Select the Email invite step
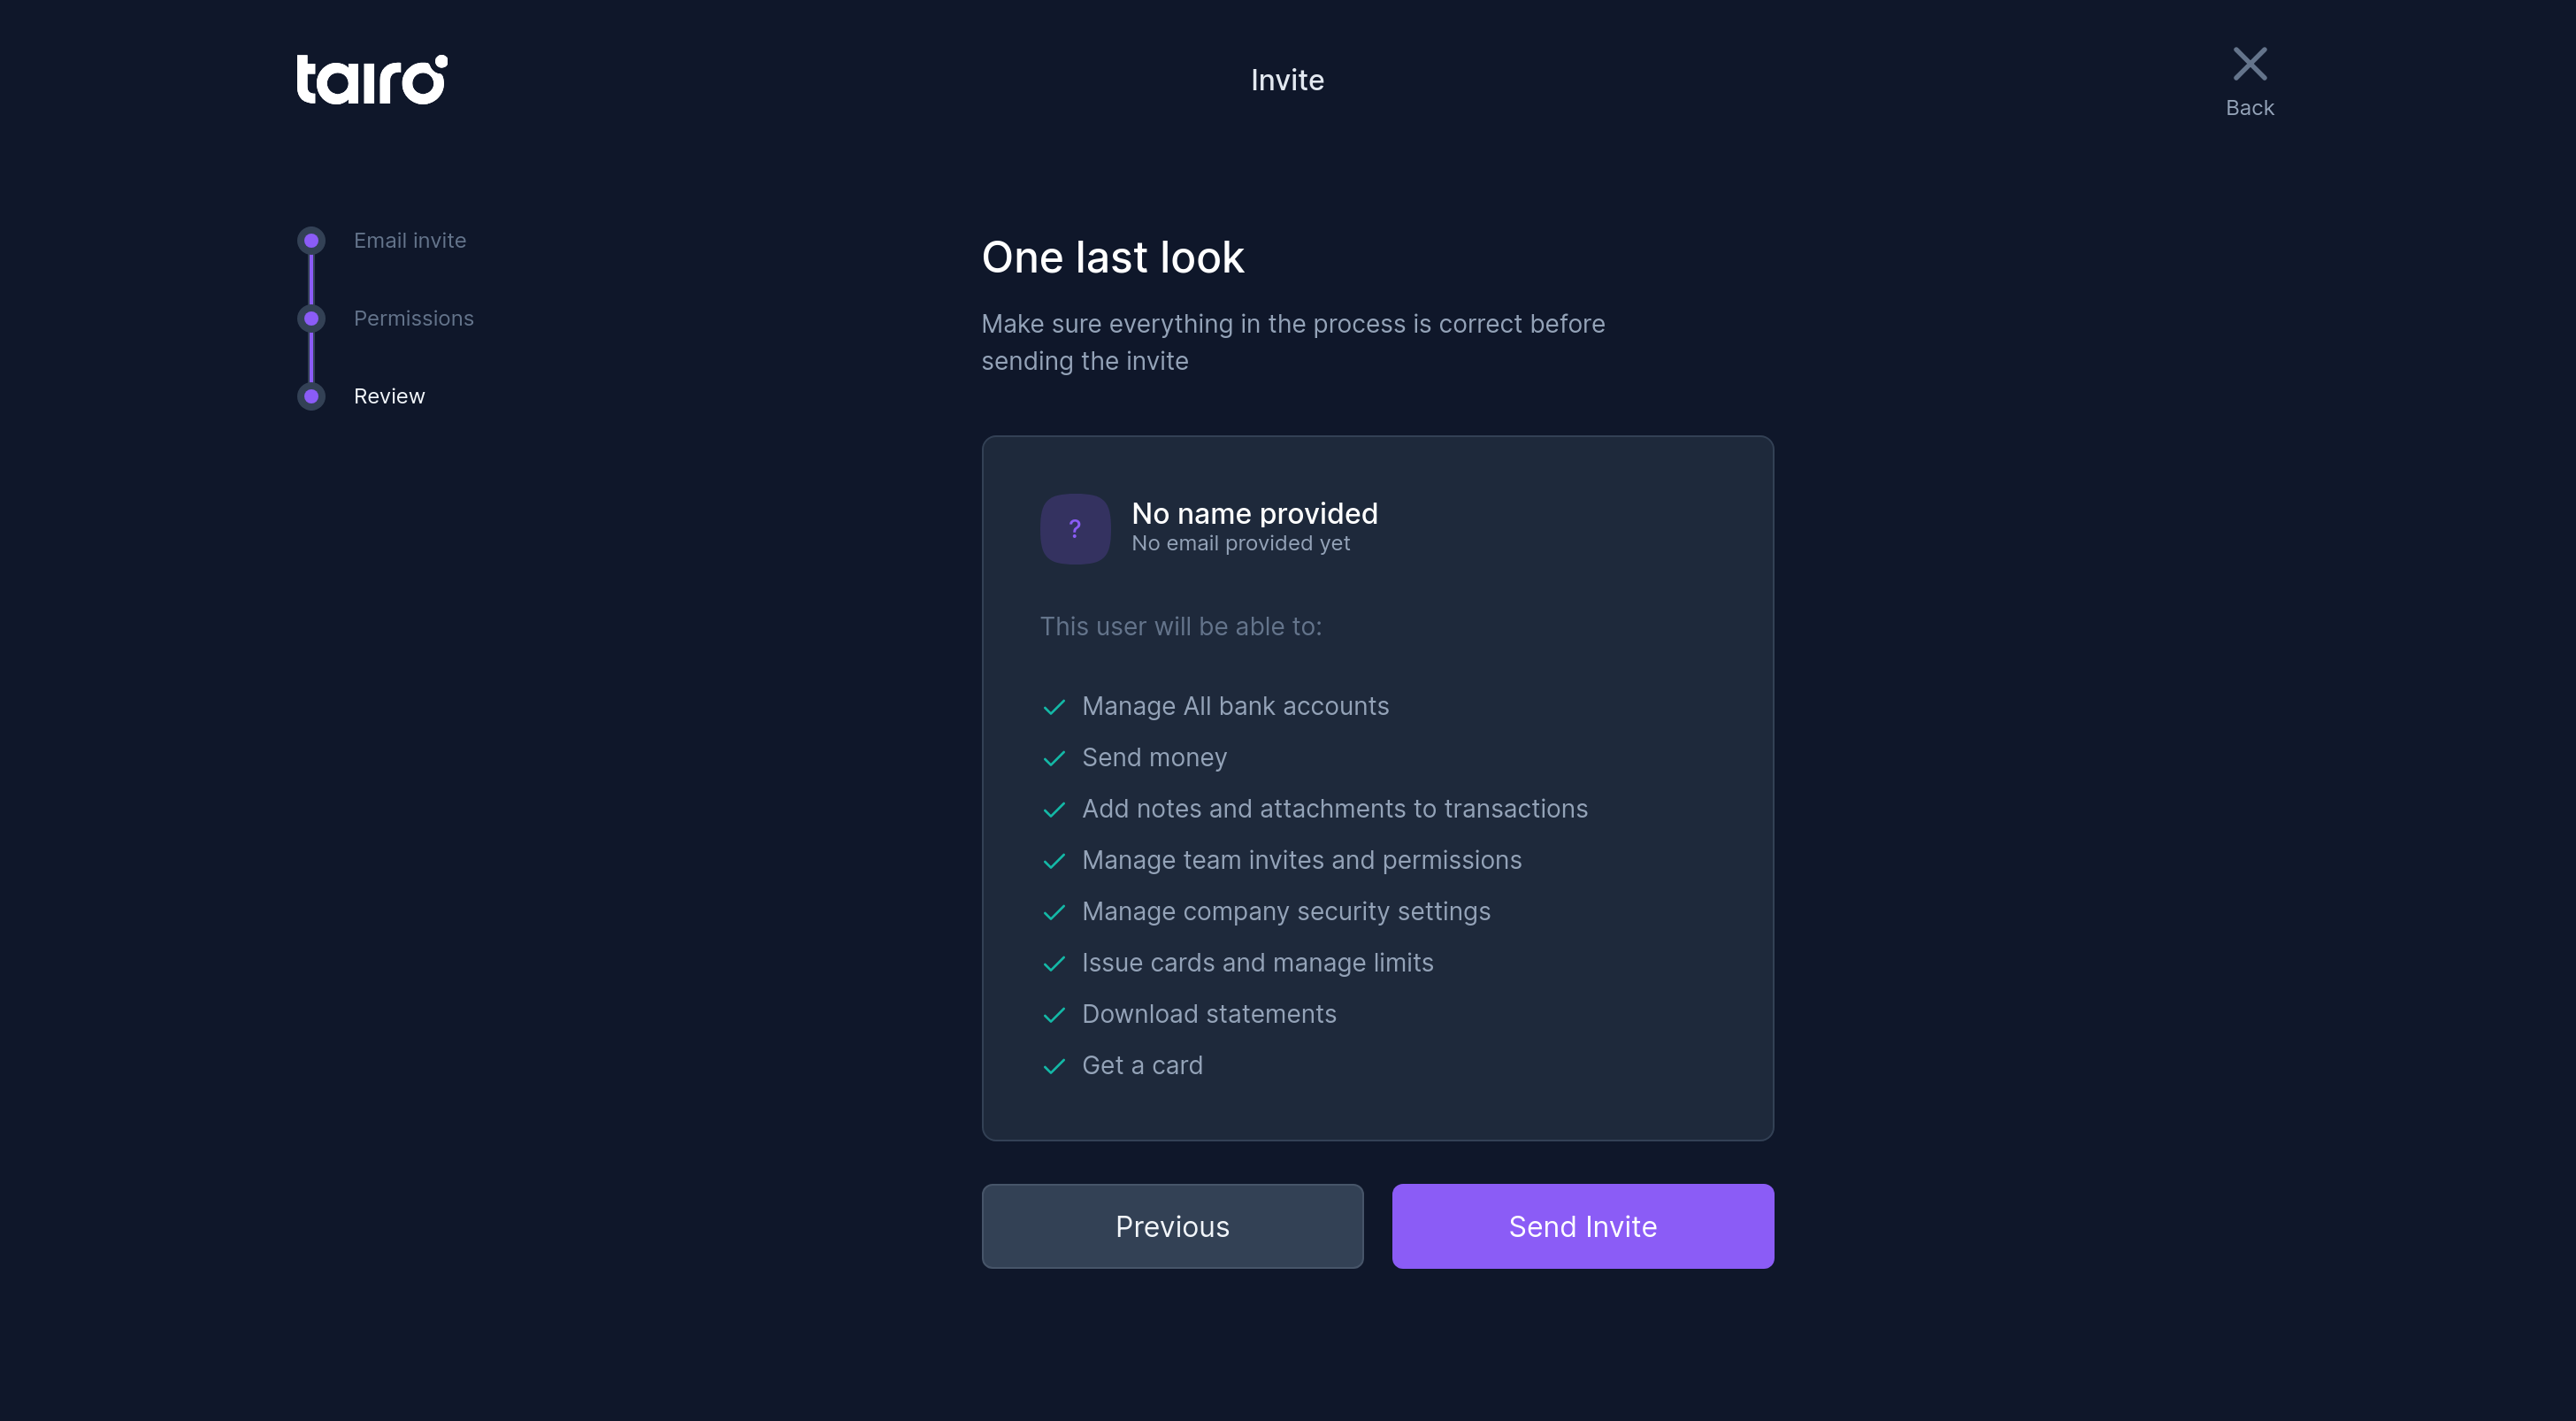This screenshot has width=2576, height=1421. pyautogui.click(x=410, y=240)
